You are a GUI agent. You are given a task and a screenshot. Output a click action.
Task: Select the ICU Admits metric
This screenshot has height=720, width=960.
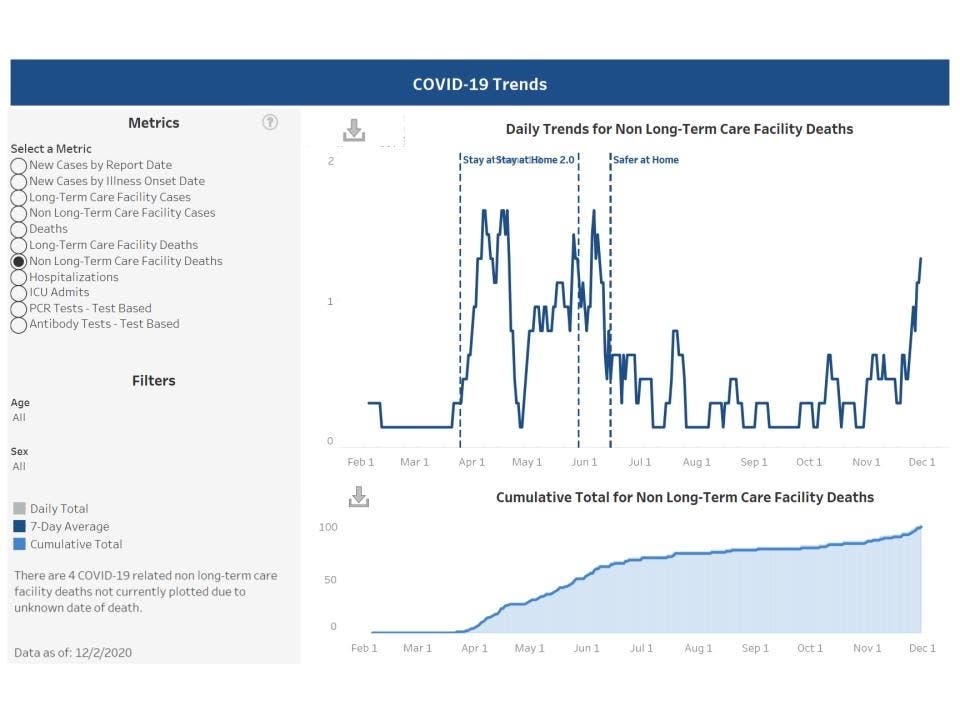(x=18, y=292)
